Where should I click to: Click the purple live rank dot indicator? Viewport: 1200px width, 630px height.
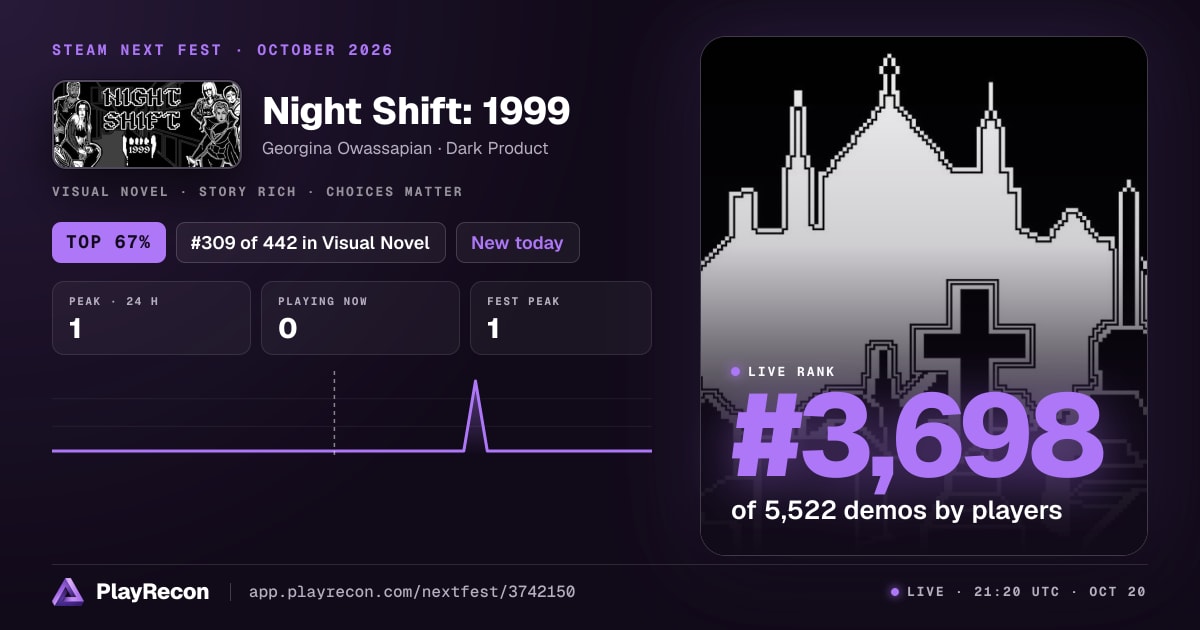tap(736, 372)
